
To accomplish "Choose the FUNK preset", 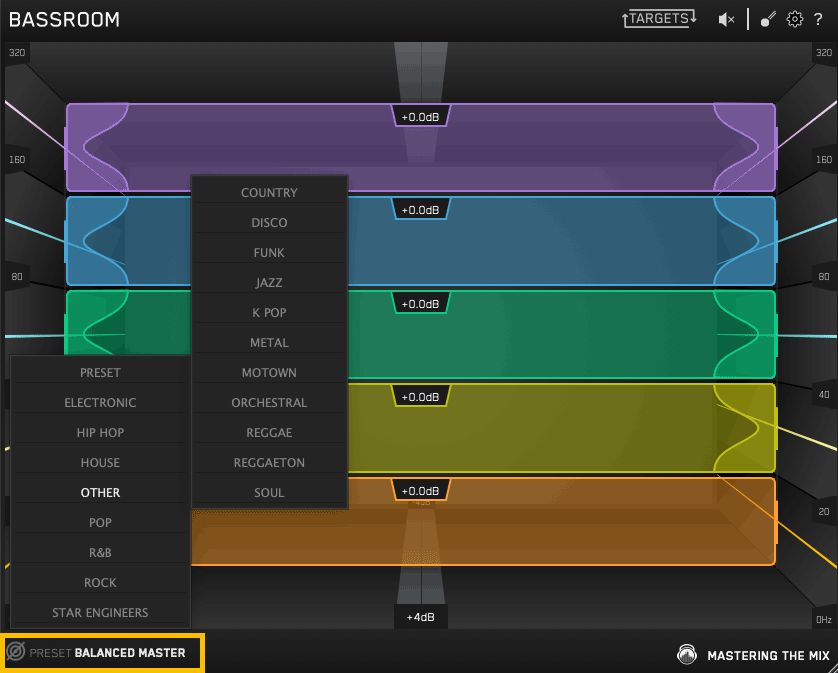I will pyautogui.click(x=269, y=252).
